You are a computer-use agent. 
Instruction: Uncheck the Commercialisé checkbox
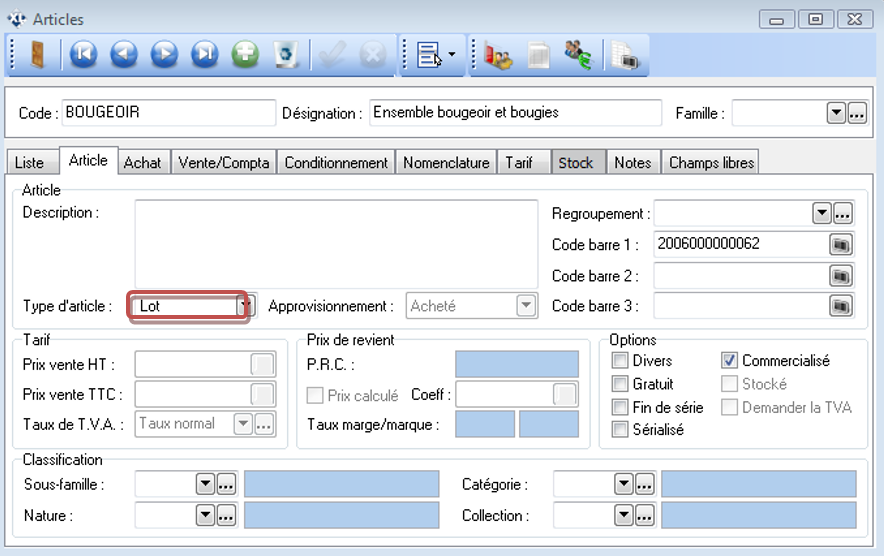pos(730,361)
